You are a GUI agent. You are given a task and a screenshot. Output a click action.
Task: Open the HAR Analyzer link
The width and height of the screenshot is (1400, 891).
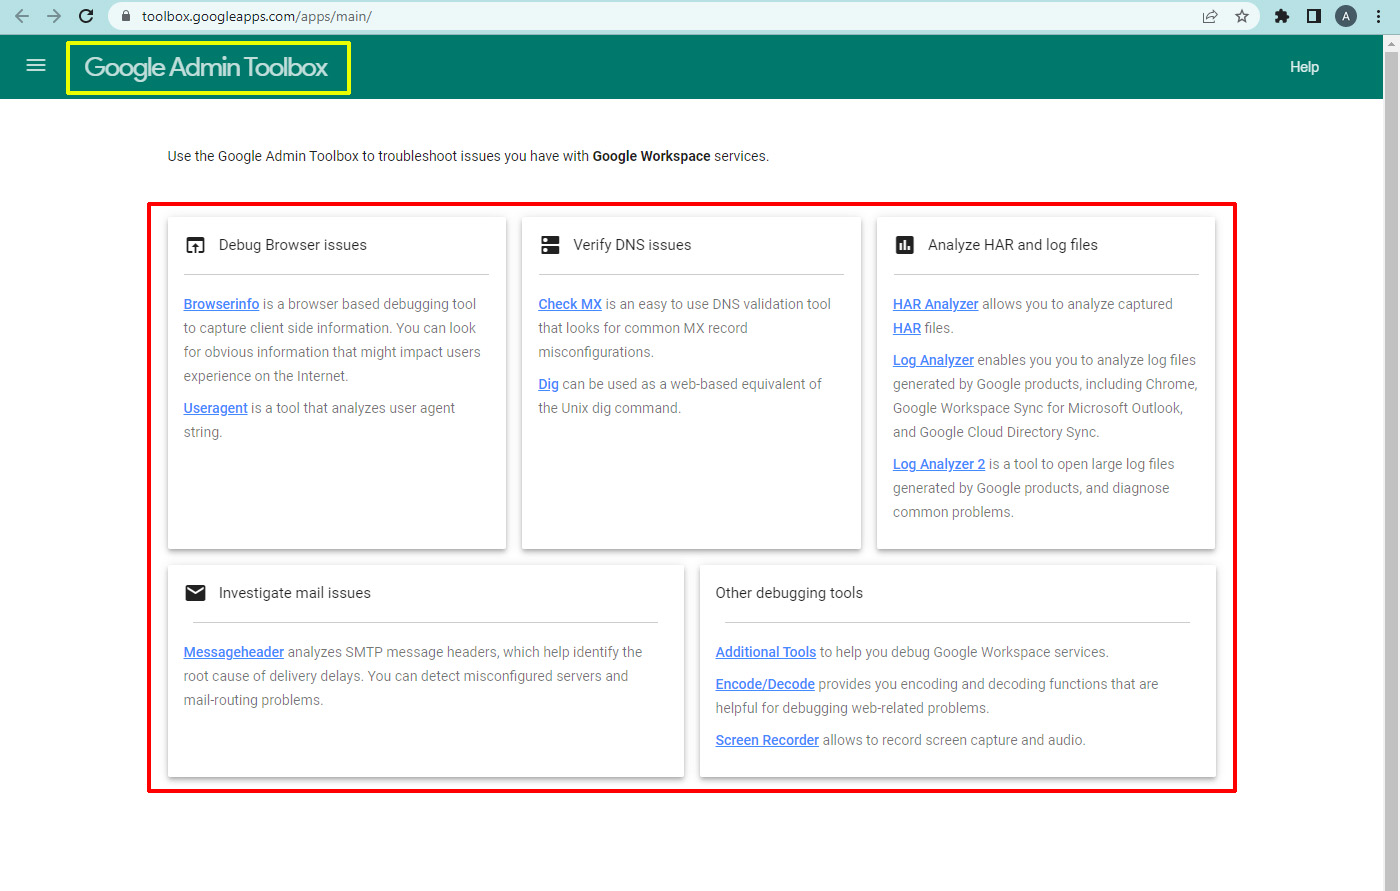(x=935, y=304)
